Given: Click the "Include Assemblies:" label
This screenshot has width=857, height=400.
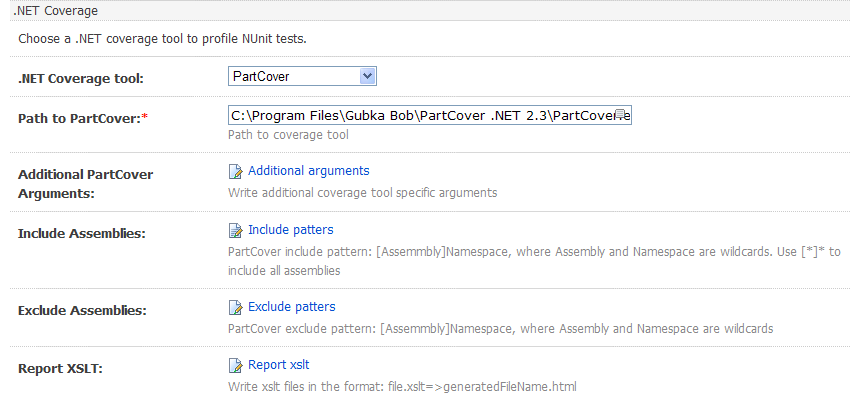Looking at the screenshot, I should [x=82, y=234].
